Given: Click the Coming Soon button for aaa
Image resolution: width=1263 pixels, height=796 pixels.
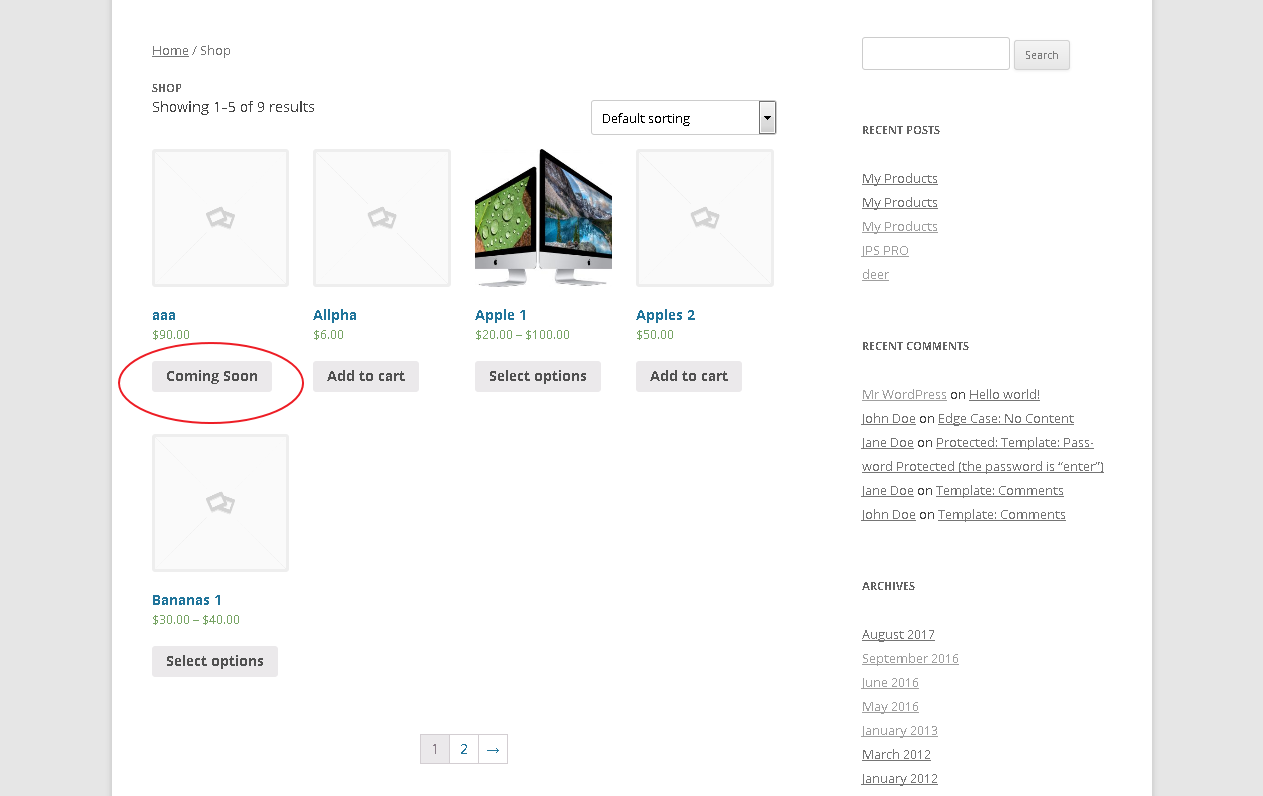Looking at the screenshot, I should pos(212,376).
